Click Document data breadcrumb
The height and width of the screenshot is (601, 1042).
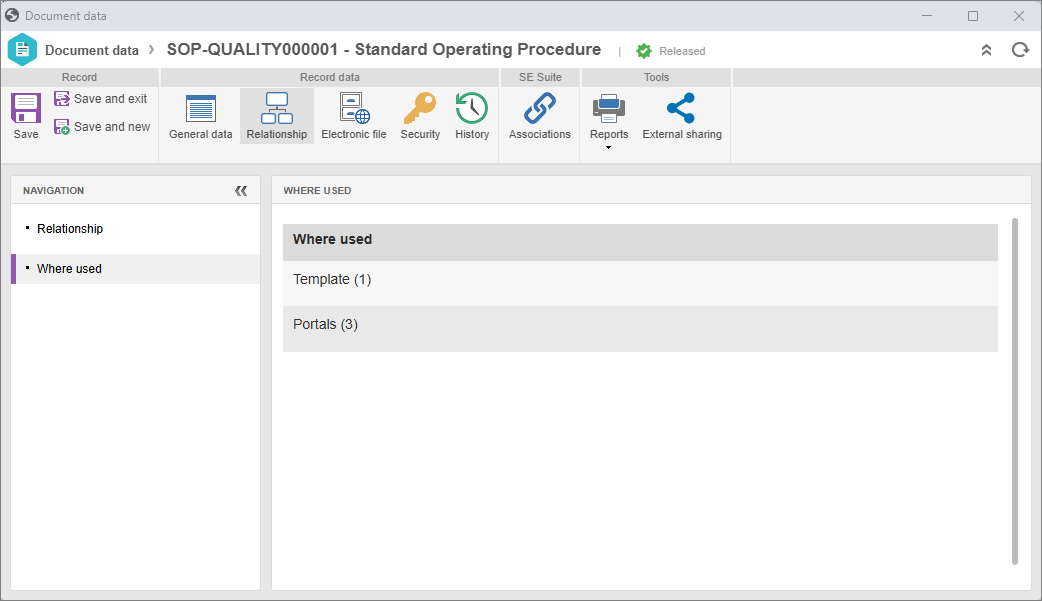point(91,50)
